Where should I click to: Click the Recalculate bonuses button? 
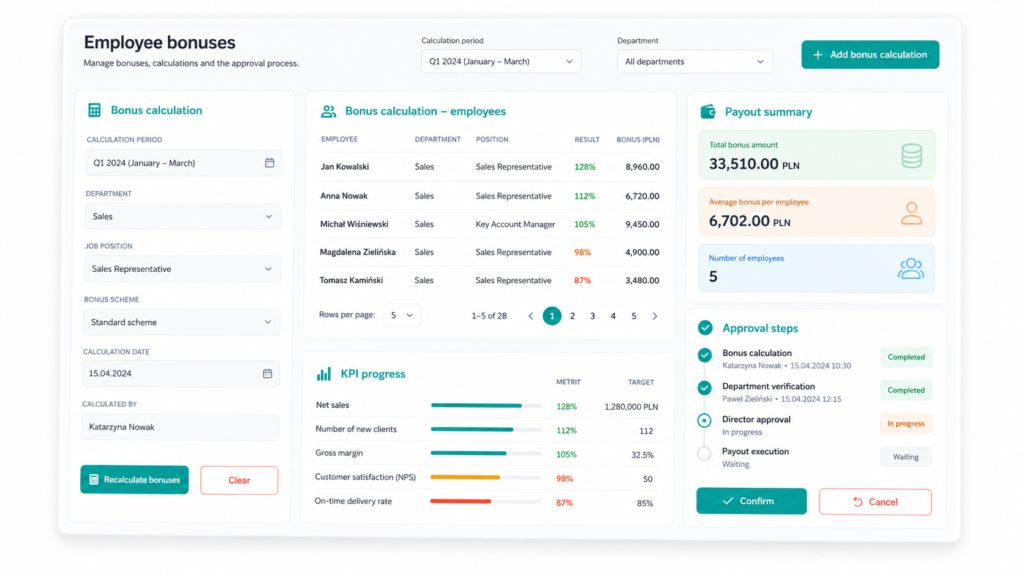click(x=135, y=479)
